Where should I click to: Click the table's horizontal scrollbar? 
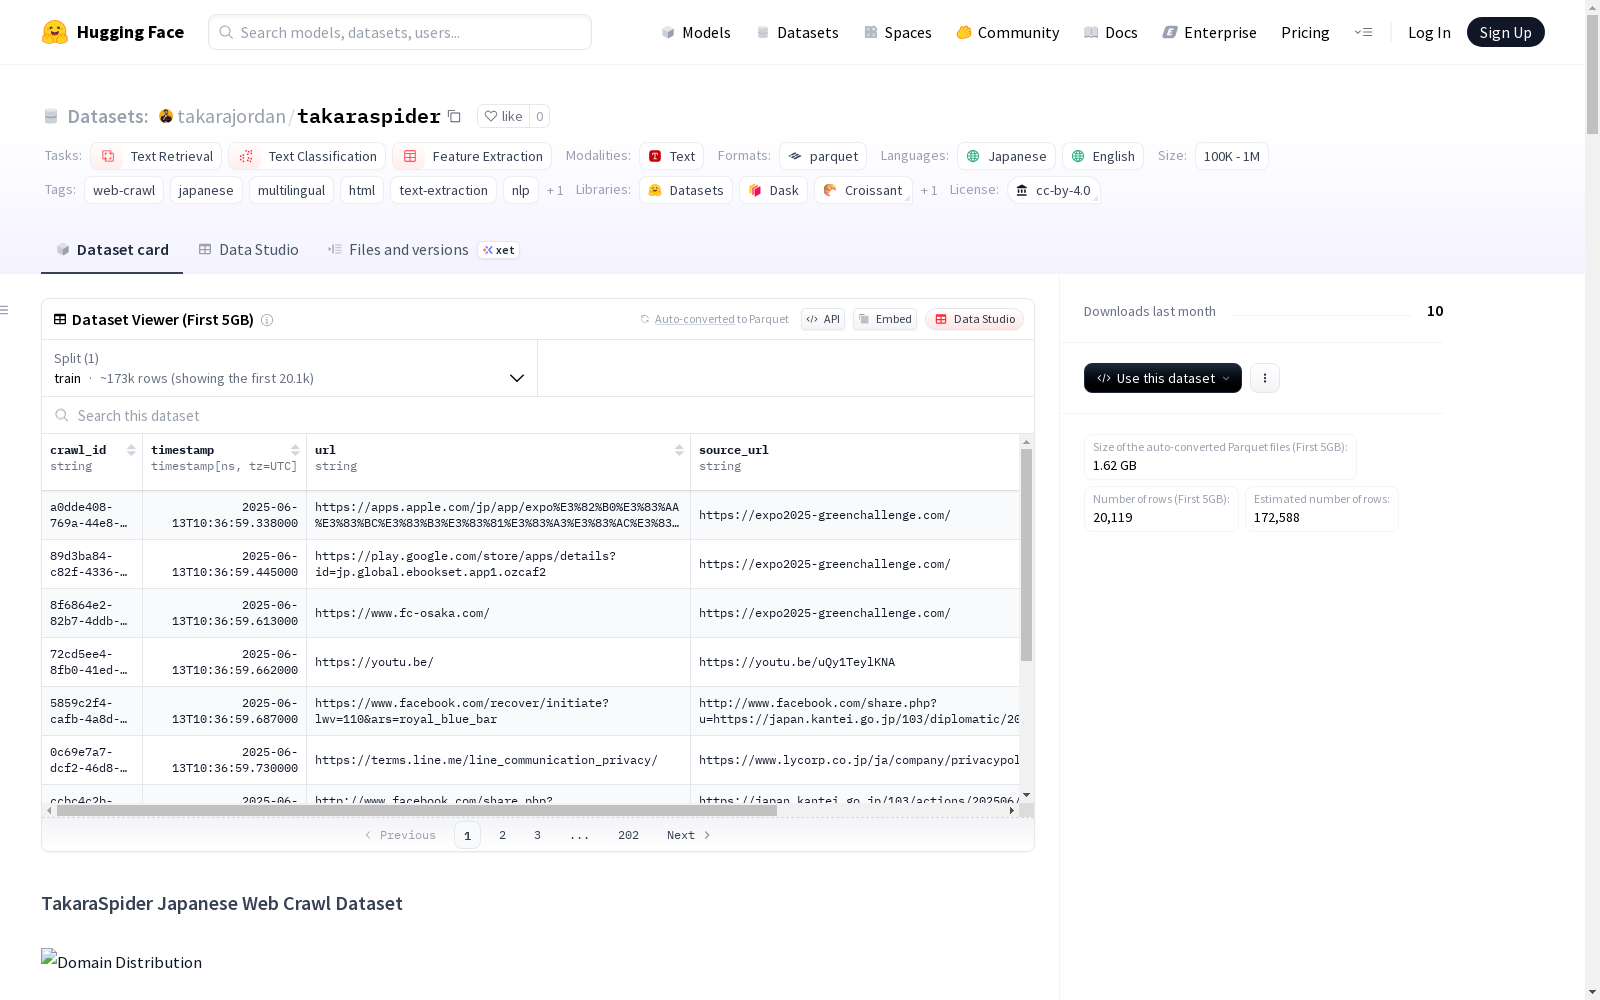click(417, 811)
